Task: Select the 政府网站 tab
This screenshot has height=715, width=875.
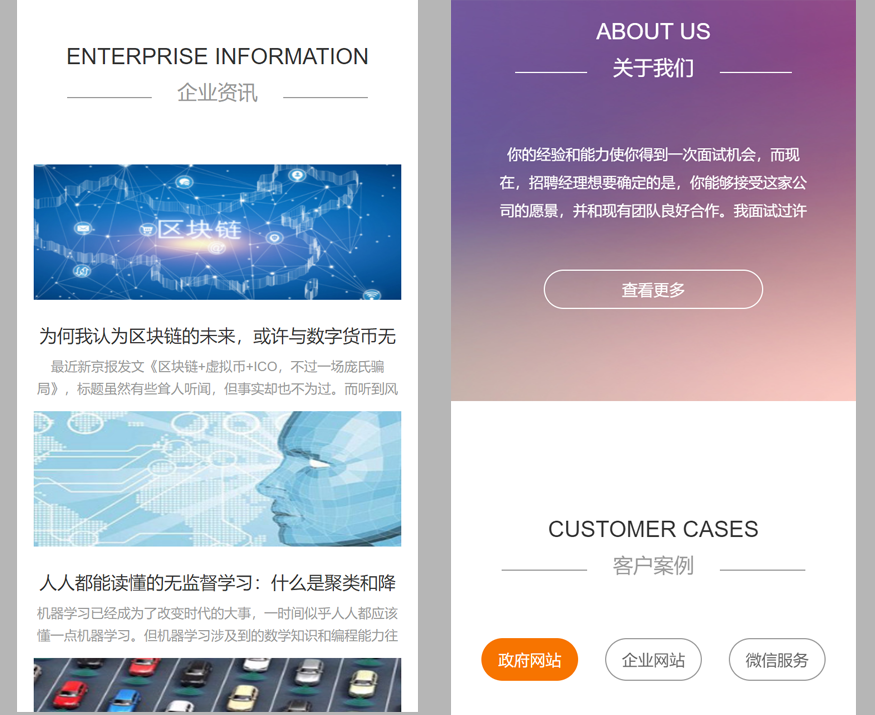Action: pos(529,659)
